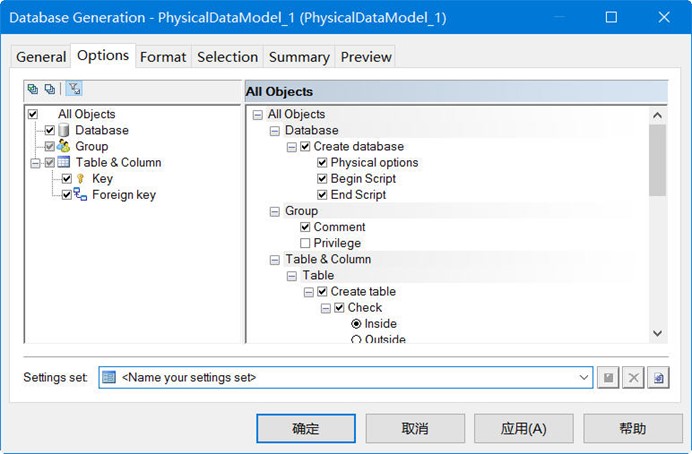692x454 pixels.
Task: Uncheck Create database option
Action: point(305,146)
